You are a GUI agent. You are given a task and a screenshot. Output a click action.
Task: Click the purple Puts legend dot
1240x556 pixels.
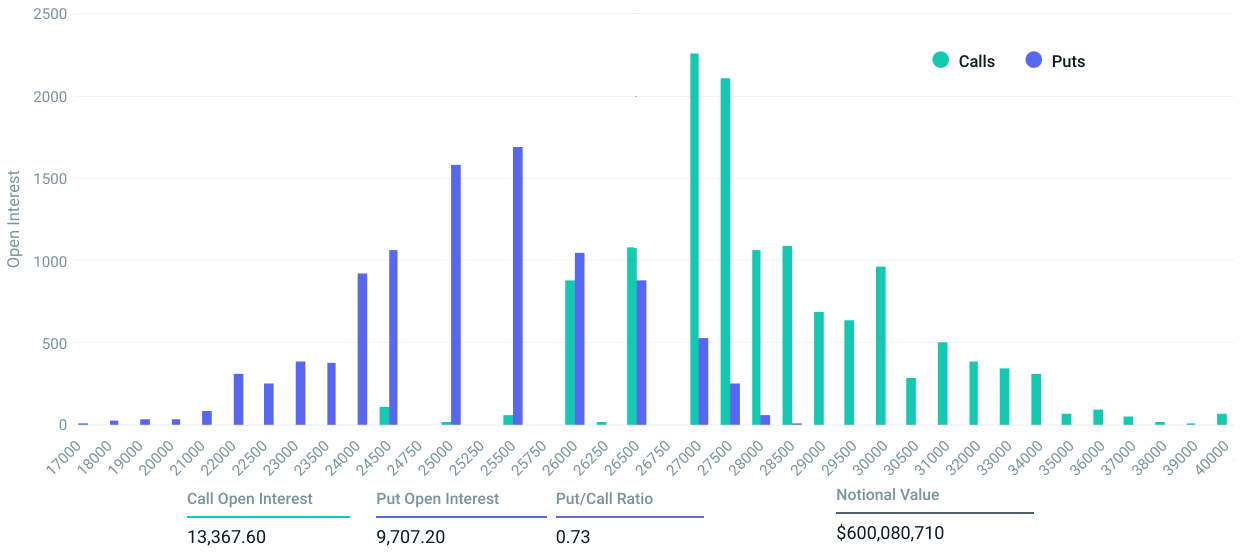[1034, 60]
